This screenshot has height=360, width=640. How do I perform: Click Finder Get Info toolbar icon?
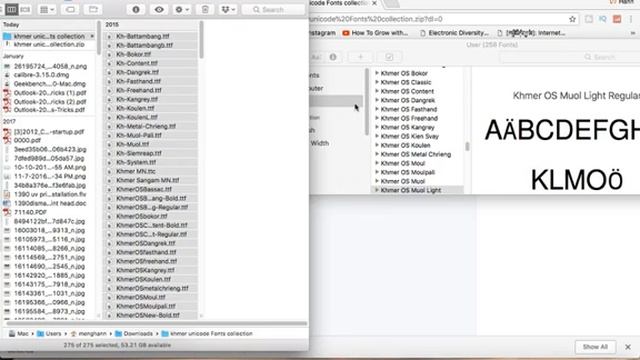point(136,9)
